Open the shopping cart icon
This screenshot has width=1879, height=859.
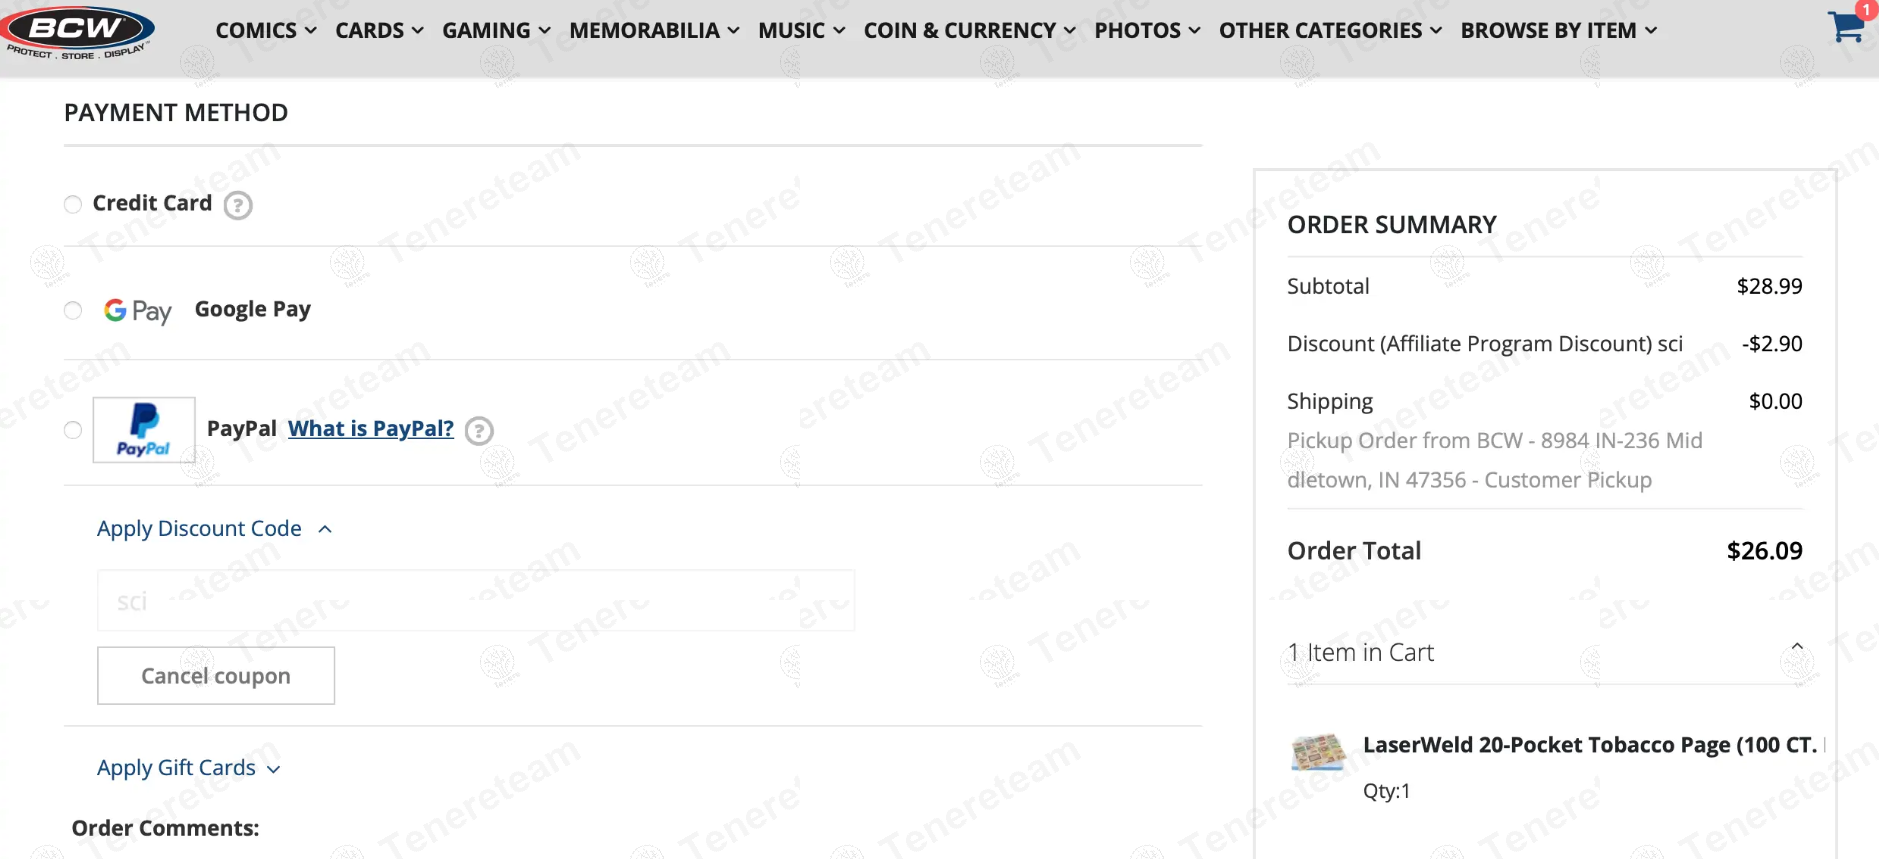click(1846, 27)
